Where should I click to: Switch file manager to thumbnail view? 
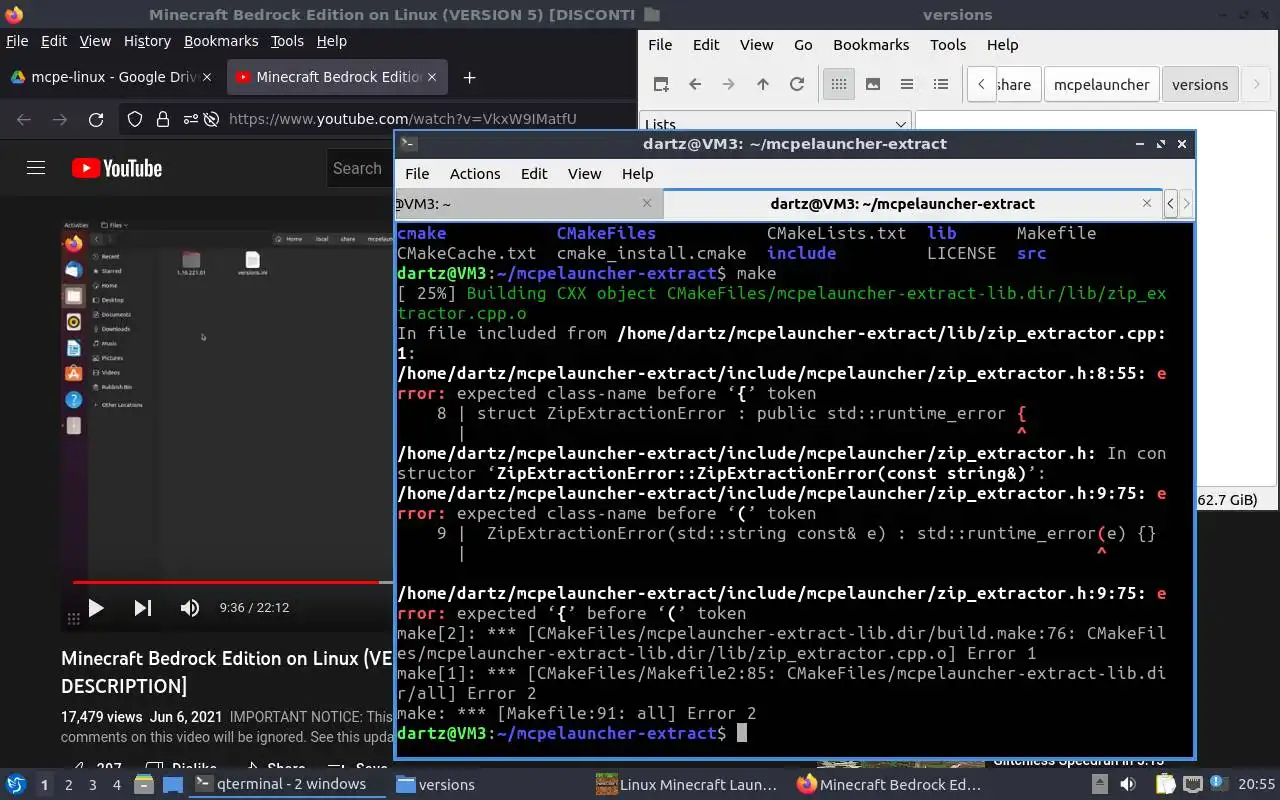873,84
